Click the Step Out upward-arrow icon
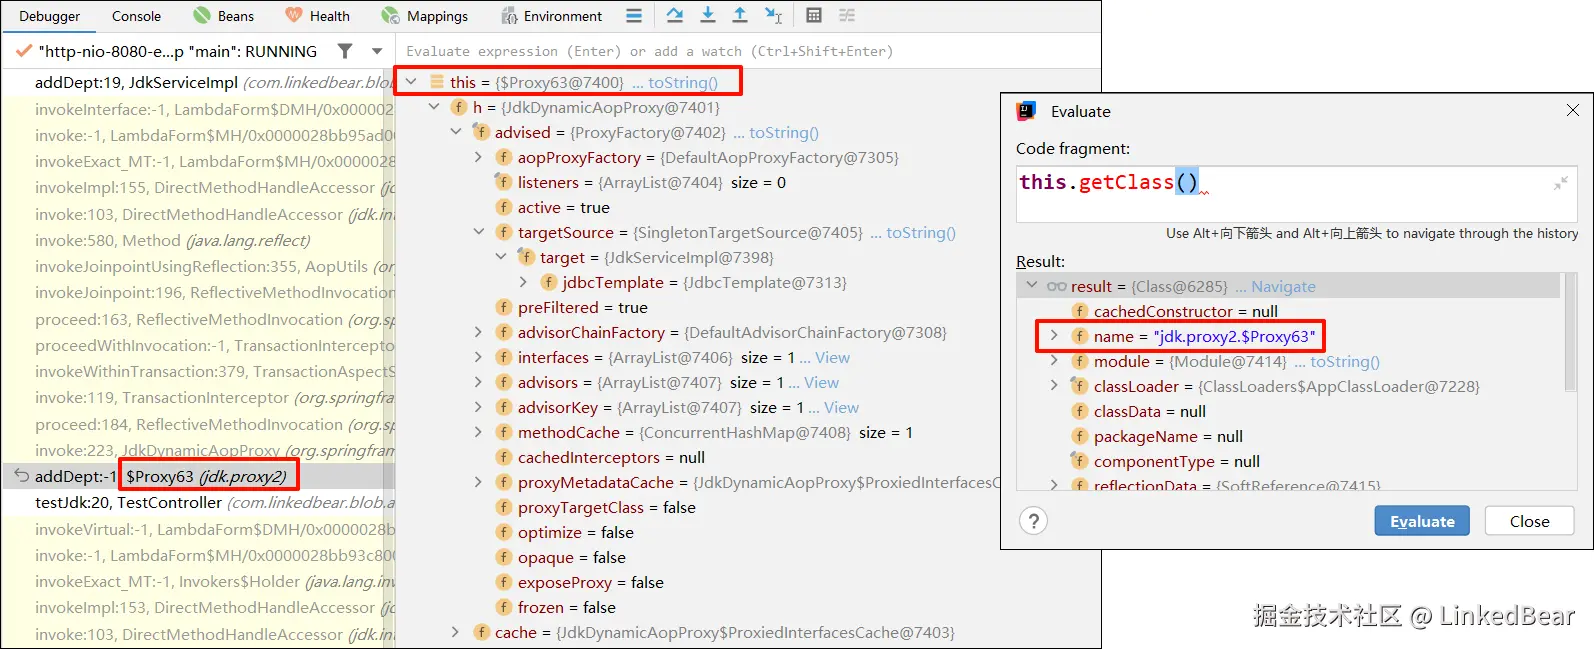The image size is (1594, 649). click(740, 15)
